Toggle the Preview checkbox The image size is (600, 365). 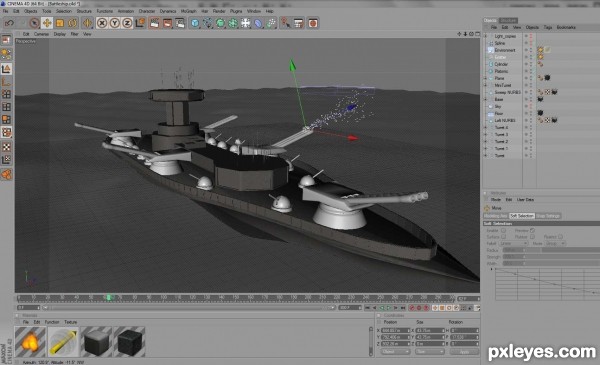[532, 231]
